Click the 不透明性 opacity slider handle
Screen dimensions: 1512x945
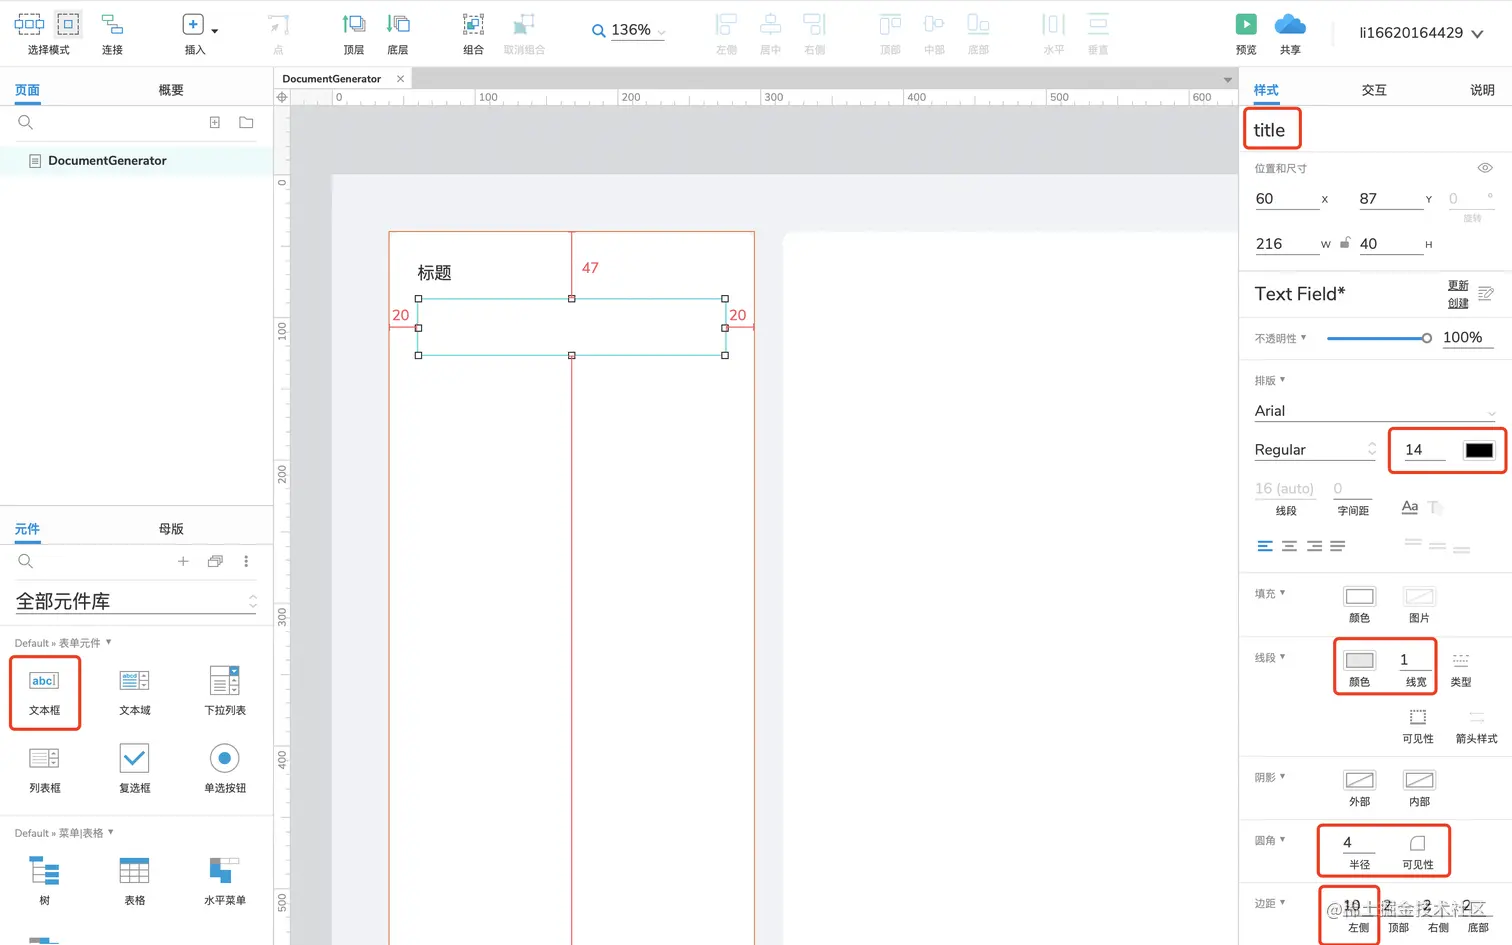(1427, 338)
